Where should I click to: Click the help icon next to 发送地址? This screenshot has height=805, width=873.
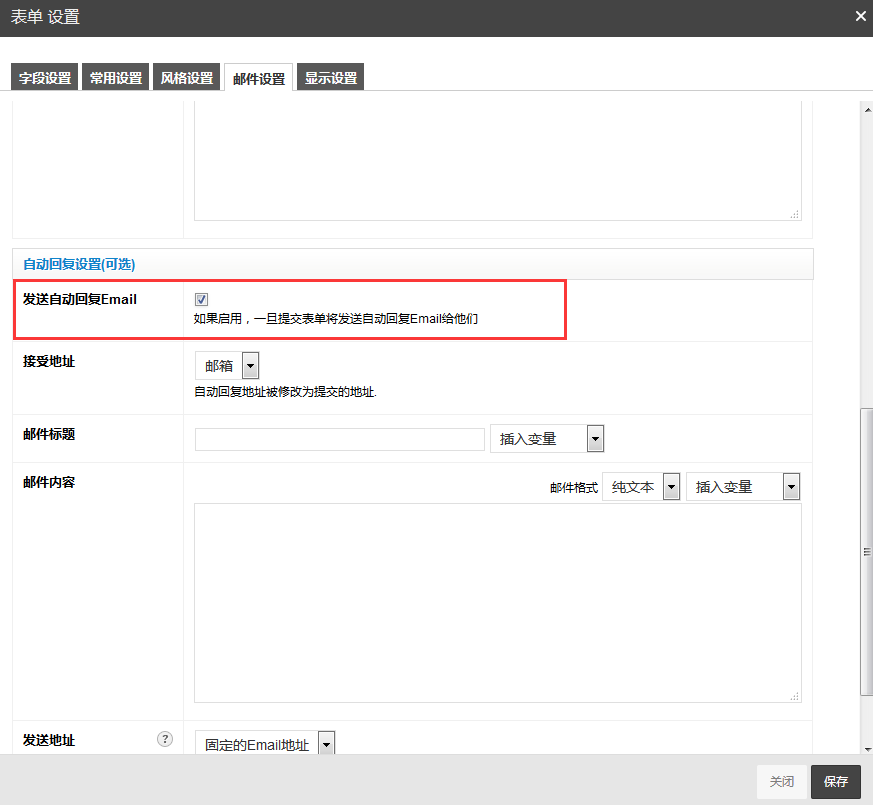click(165, 739)
